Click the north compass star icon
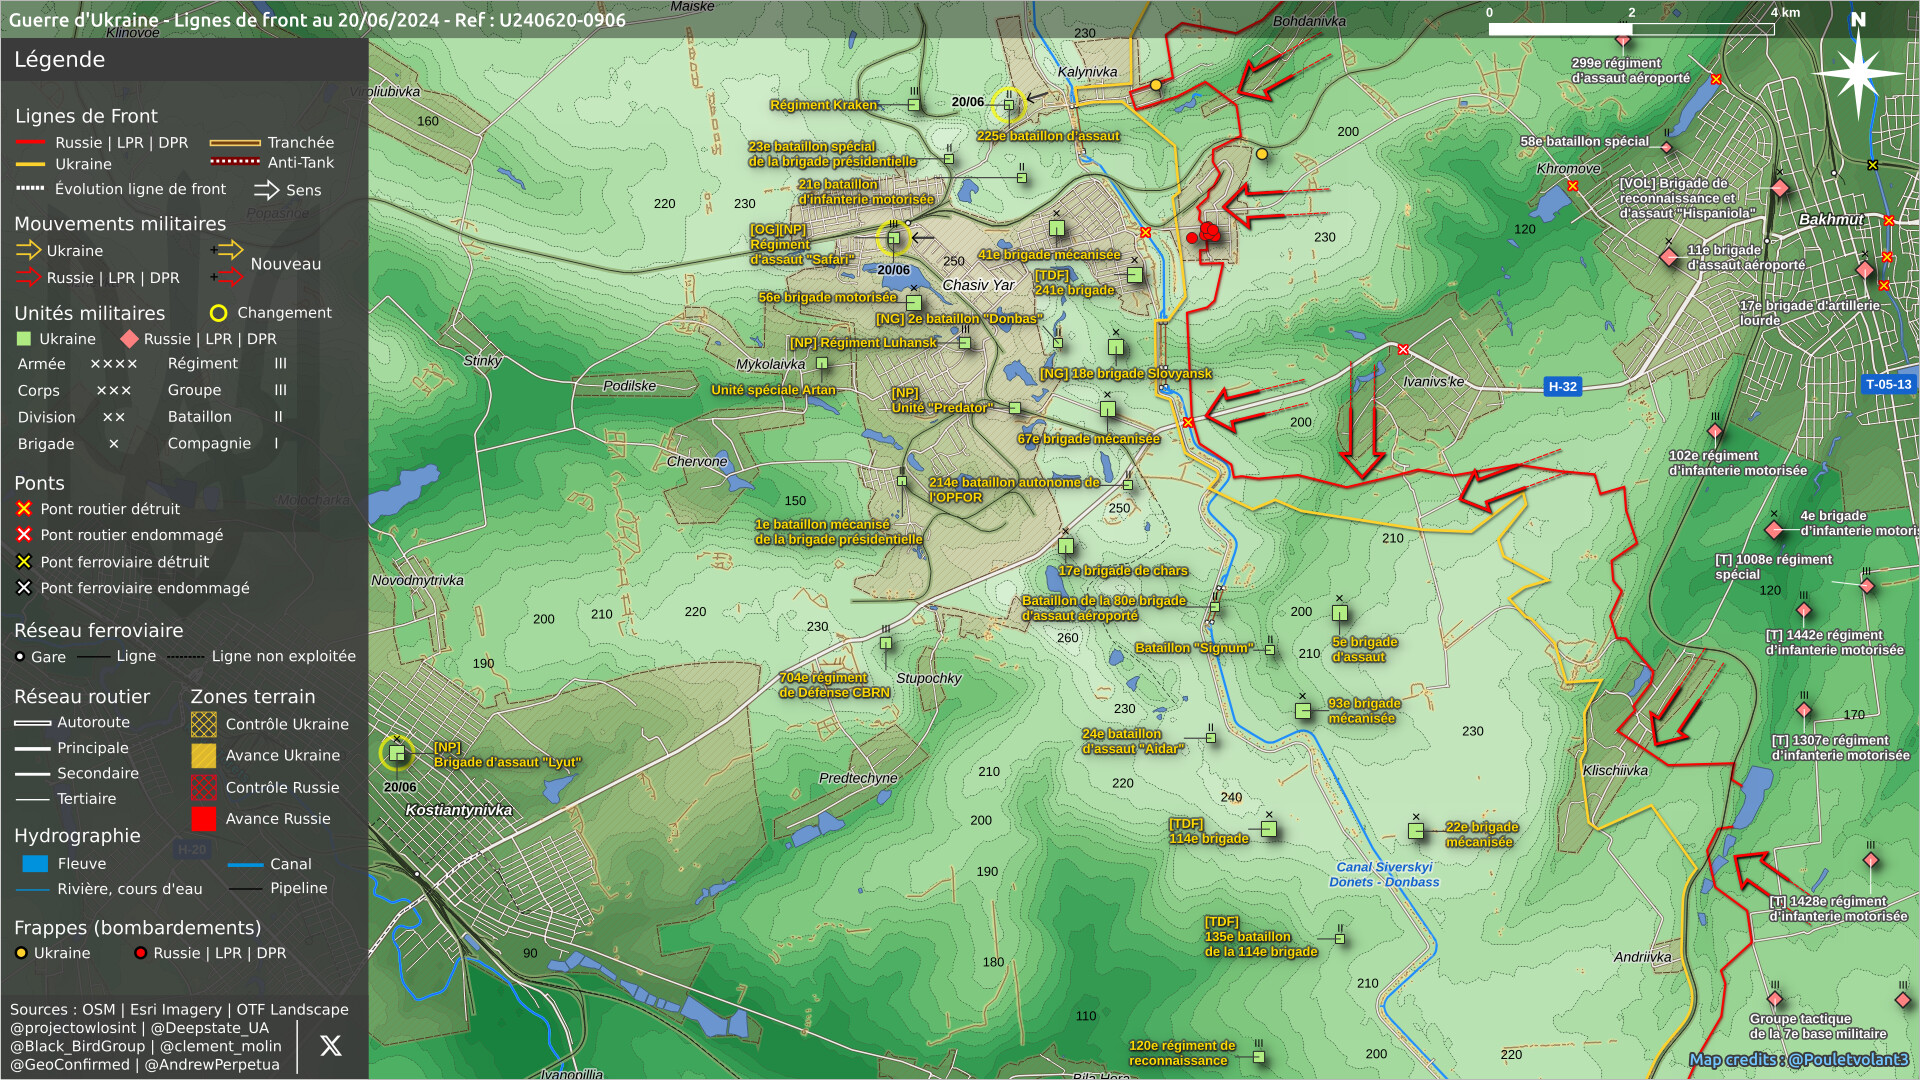The width and height of the screenshot is (1920, 1080). 1857,73
